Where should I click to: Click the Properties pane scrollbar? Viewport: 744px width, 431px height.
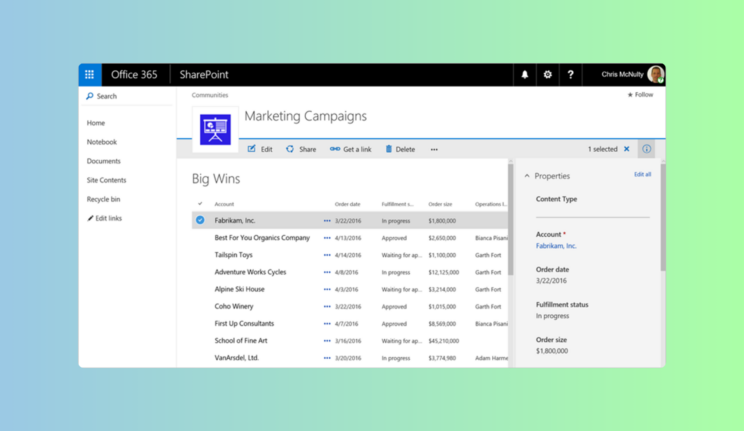(x=662, y=216)
